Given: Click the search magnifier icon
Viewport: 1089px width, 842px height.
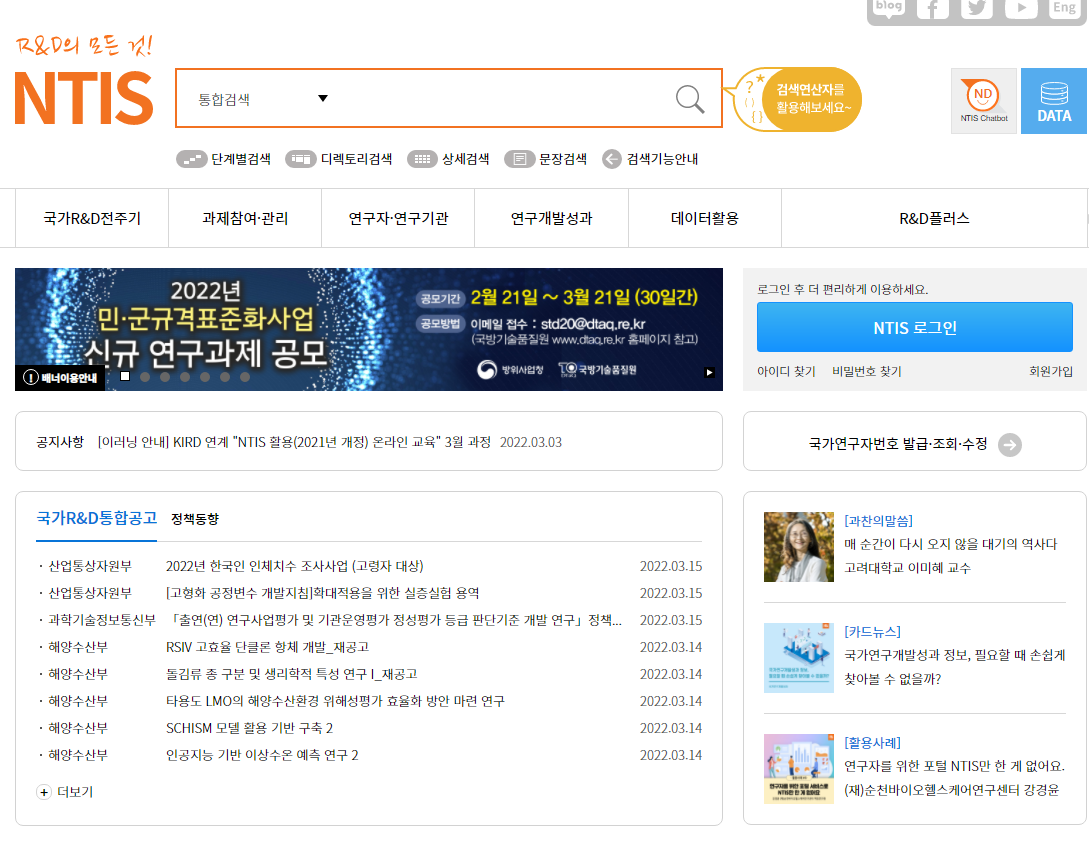Looking at the screenshot, I should pos(689,98).
